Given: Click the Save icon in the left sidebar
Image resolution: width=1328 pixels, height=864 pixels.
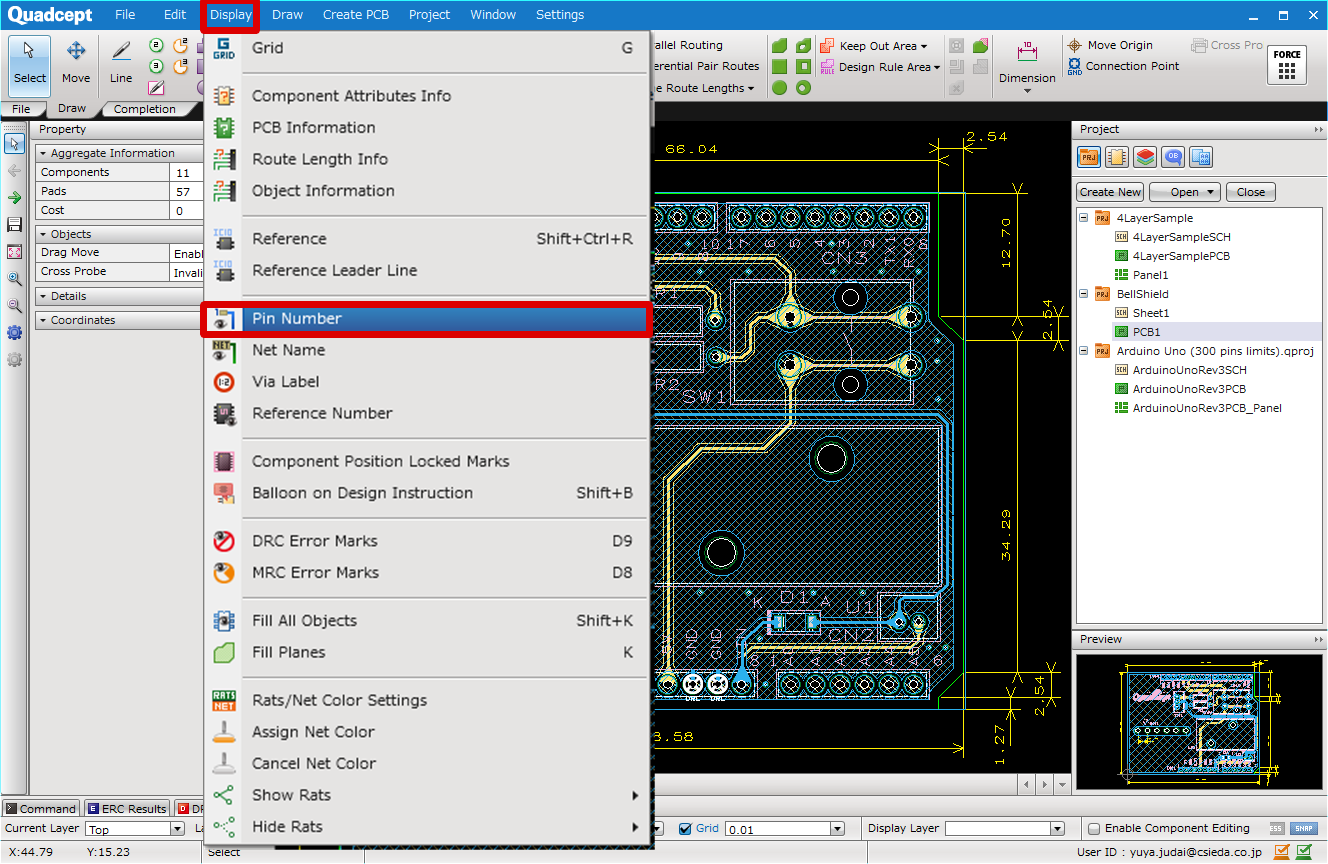Looking at the screenshot, I should tap(13, 224).
